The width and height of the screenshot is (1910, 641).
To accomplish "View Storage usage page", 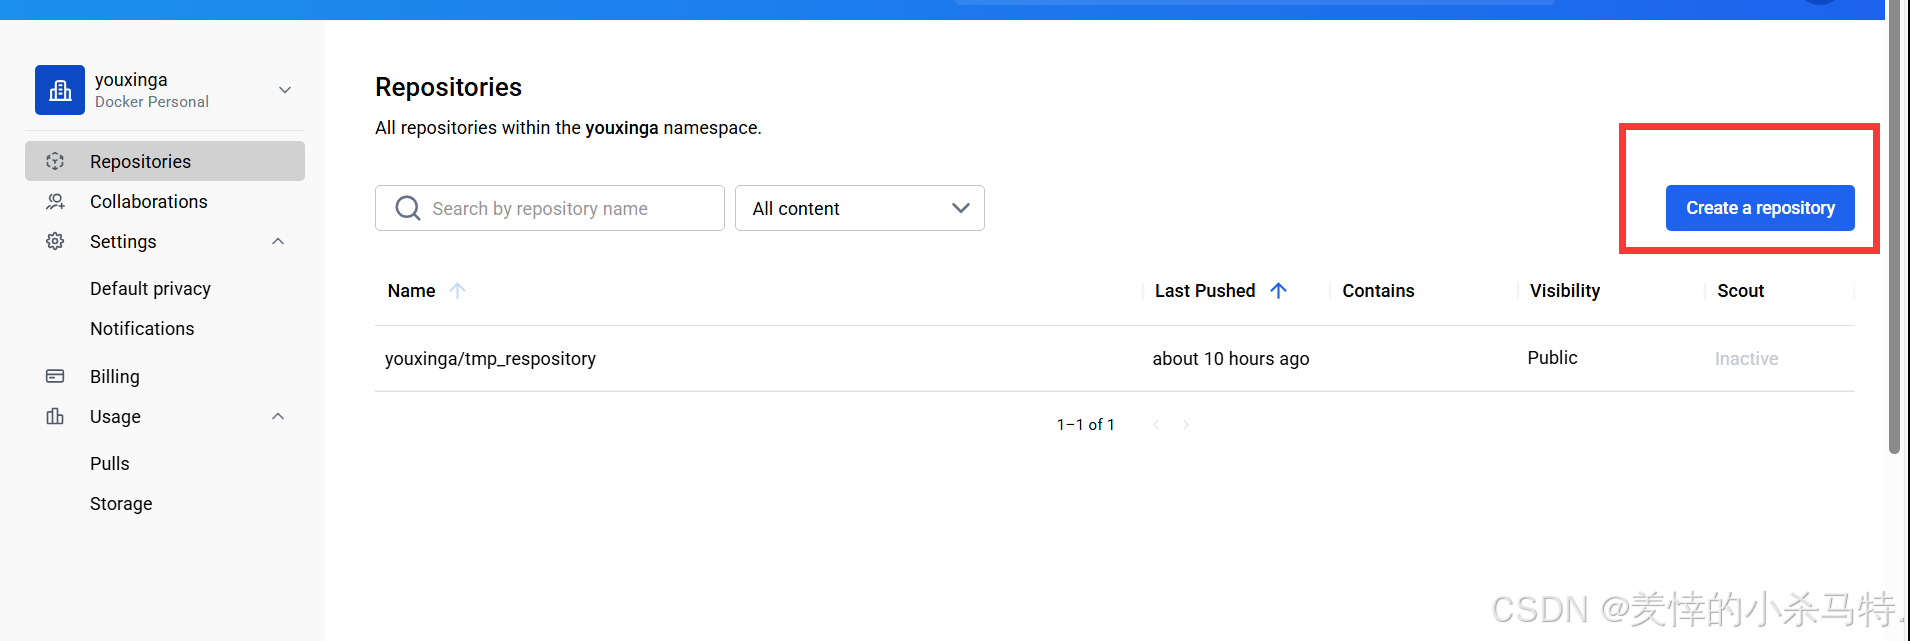I will (x=121, y=504).
